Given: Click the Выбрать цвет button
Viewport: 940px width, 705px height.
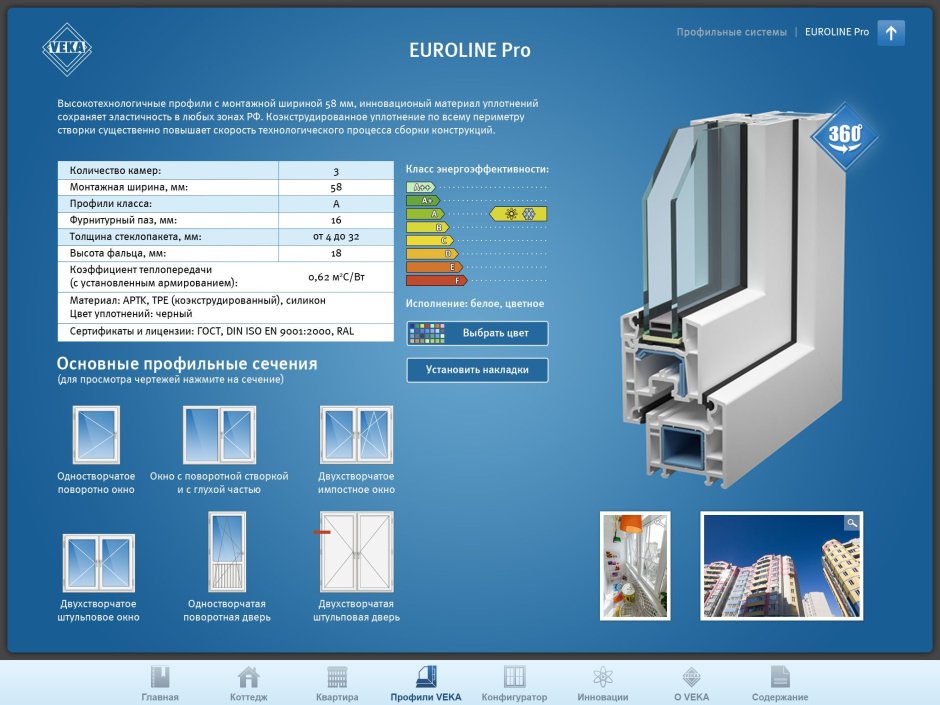Looking at the screenshot, I should (477, 333).
